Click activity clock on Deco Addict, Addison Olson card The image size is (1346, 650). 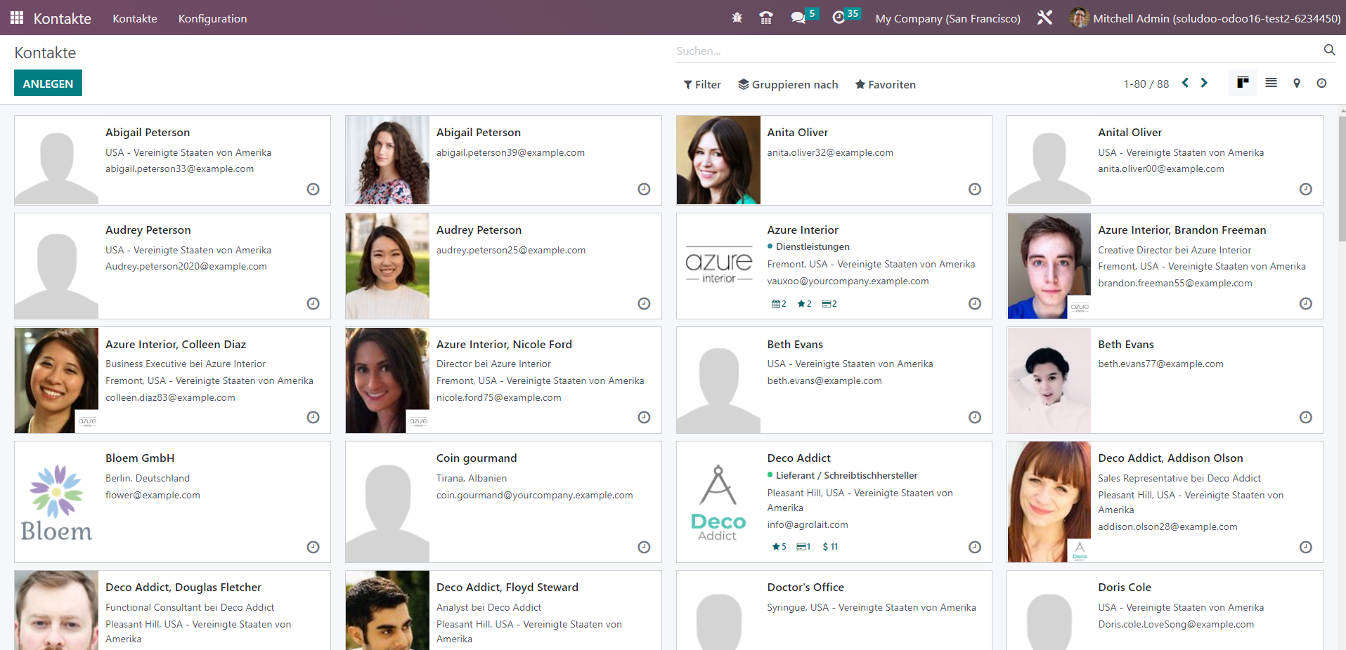point(1306,547)
